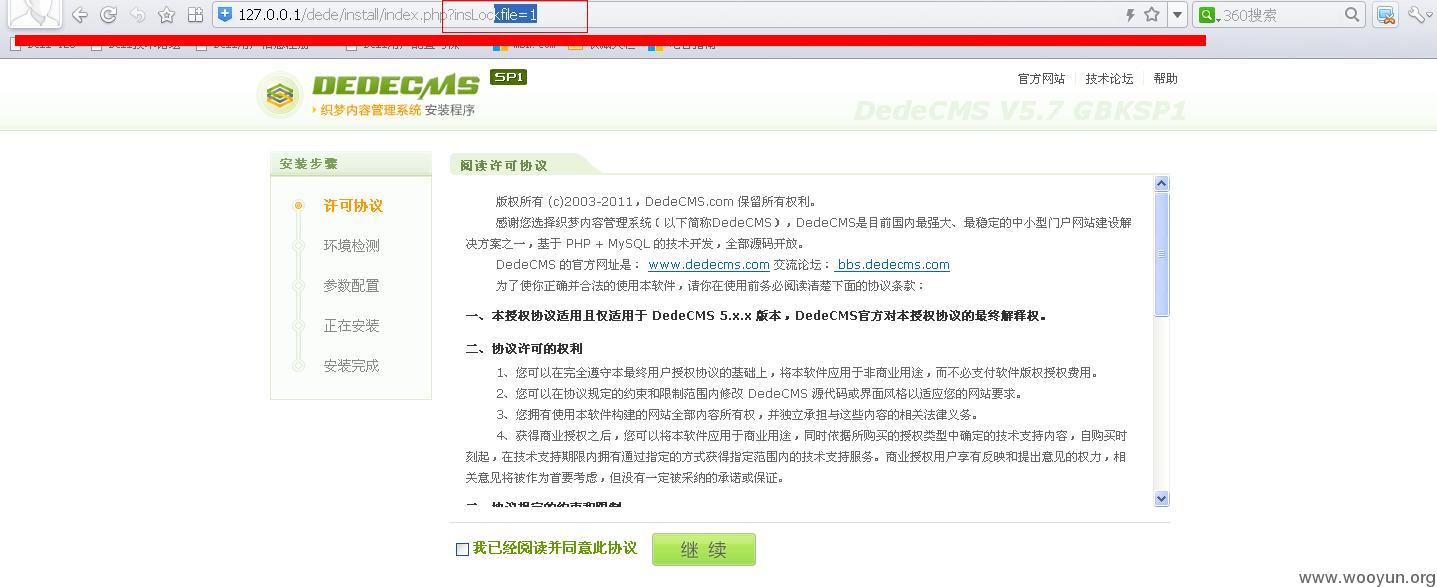The image size is (1437, 587).
Task: Click the license text scrollbar thumb
Action: point(1161,255)
